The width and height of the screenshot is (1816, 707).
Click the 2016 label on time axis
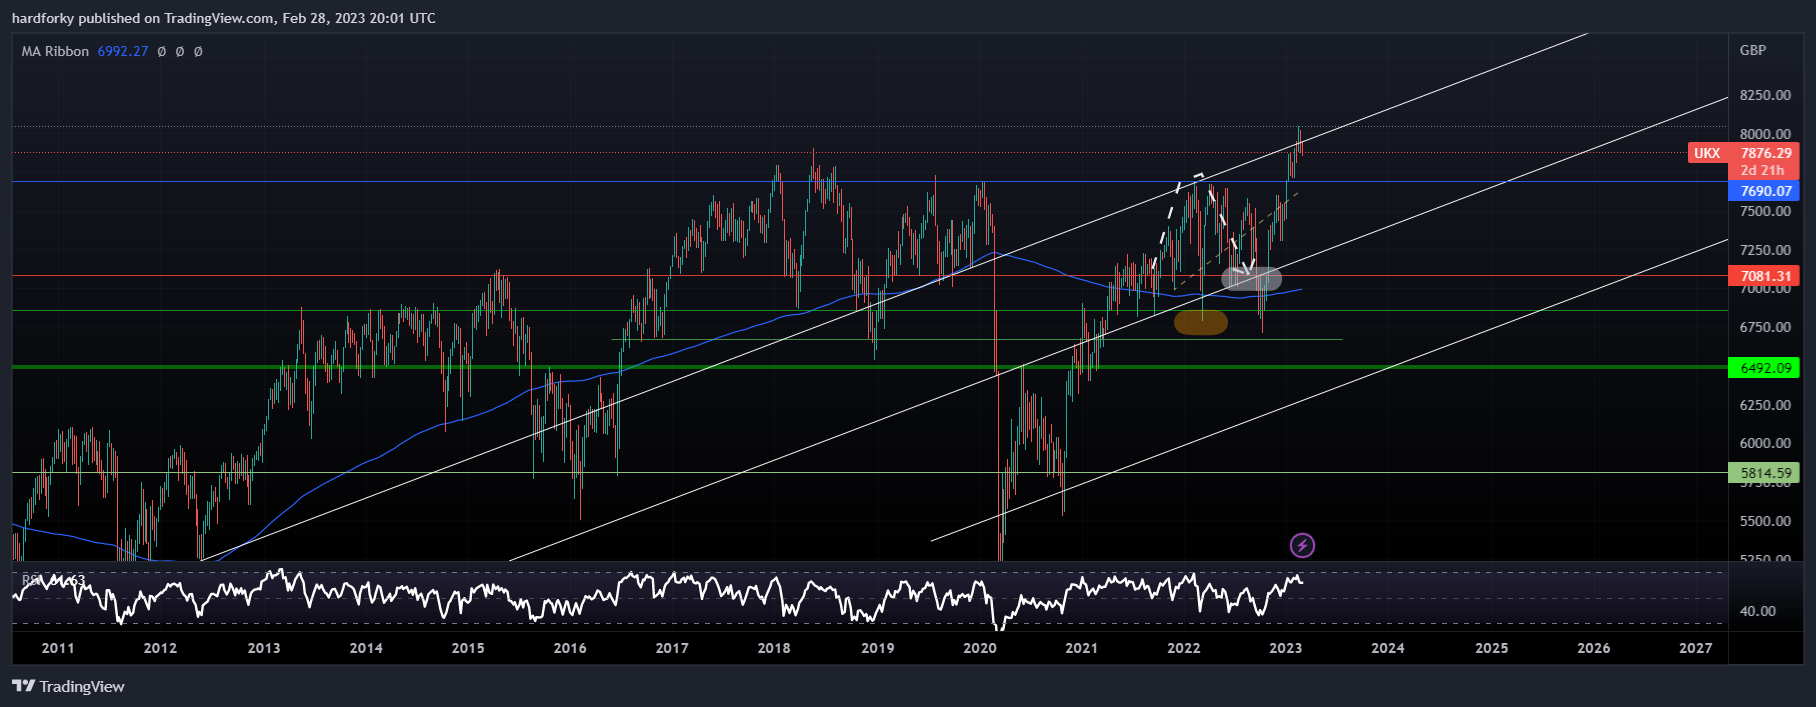tap(570, 648)
